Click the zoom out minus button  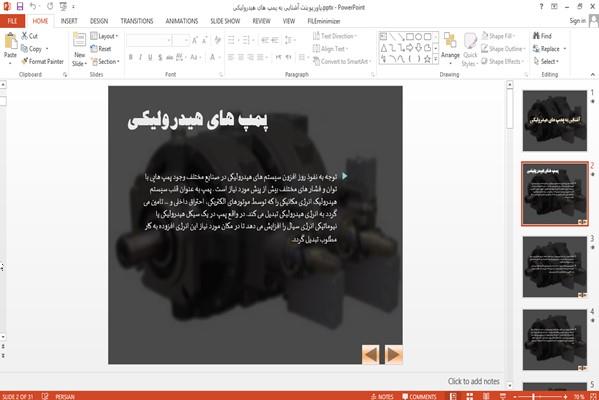coord(515,397)
